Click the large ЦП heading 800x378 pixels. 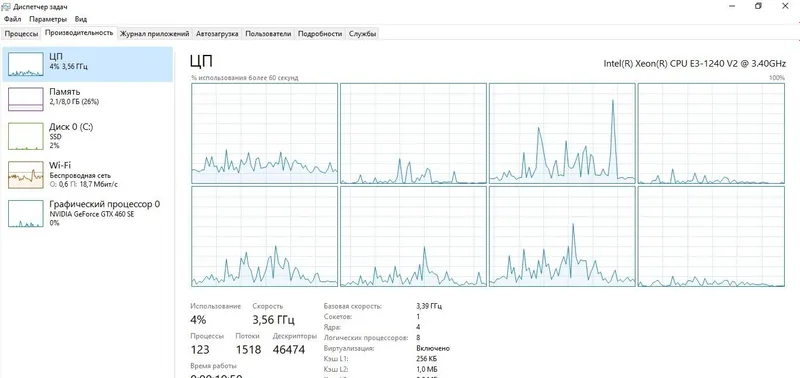point(201,61)
